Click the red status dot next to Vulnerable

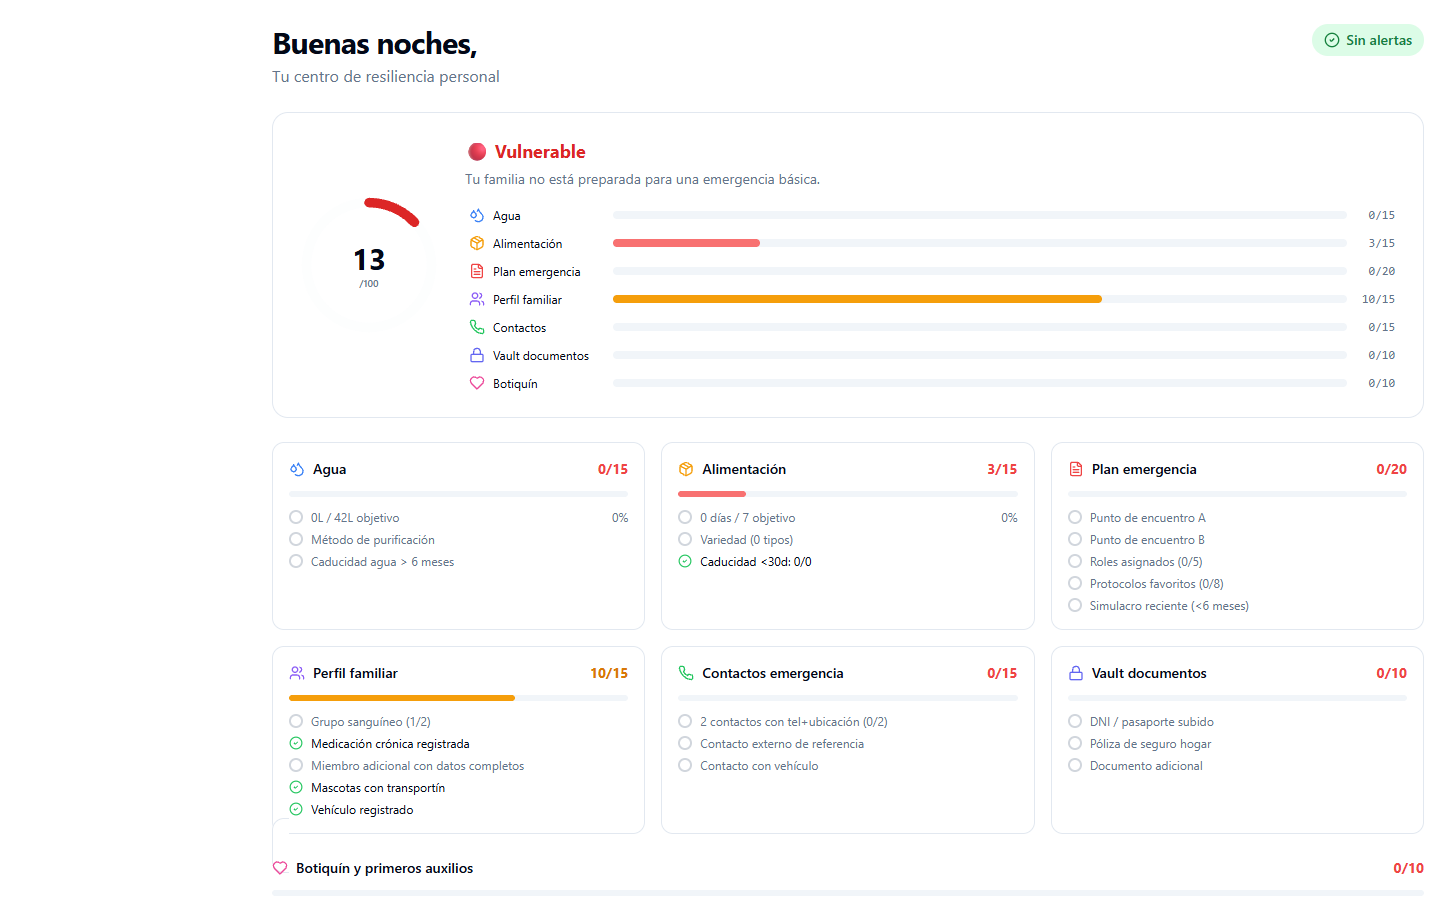(x=477, y=151)
